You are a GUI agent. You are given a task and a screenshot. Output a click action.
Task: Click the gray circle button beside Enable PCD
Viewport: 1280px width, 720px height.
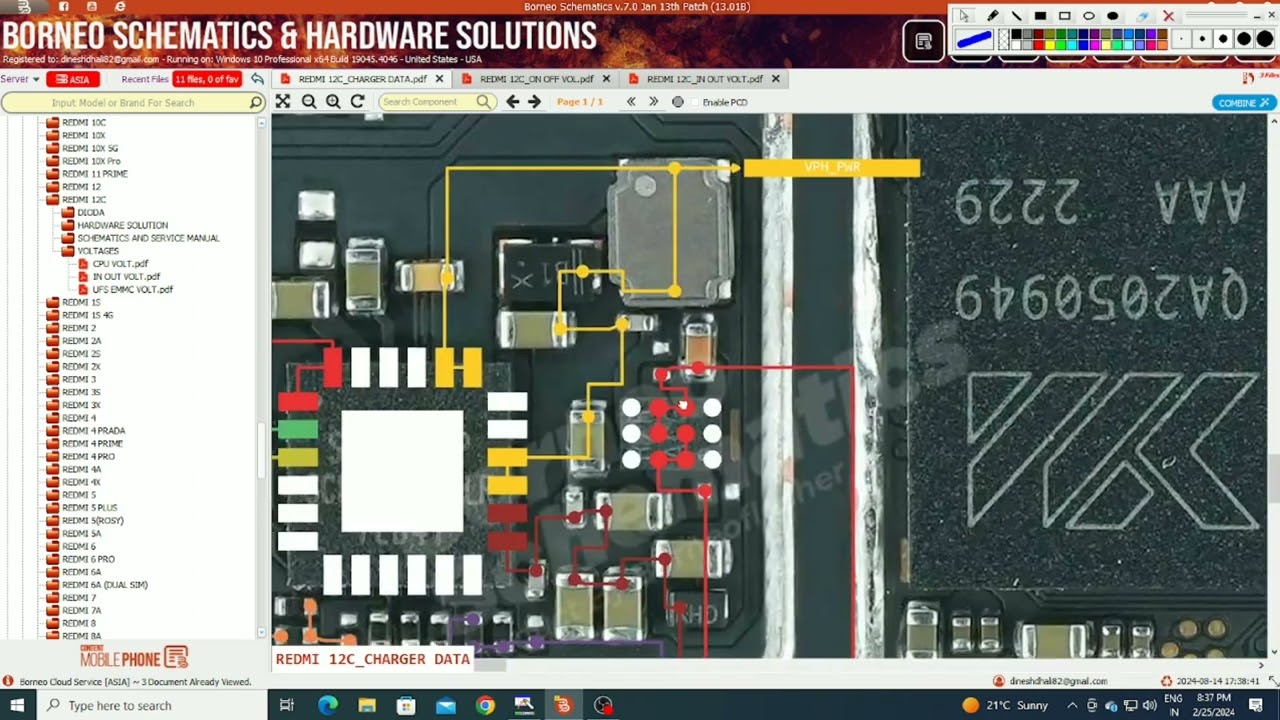pyautogui.click(x=678, y=102)
